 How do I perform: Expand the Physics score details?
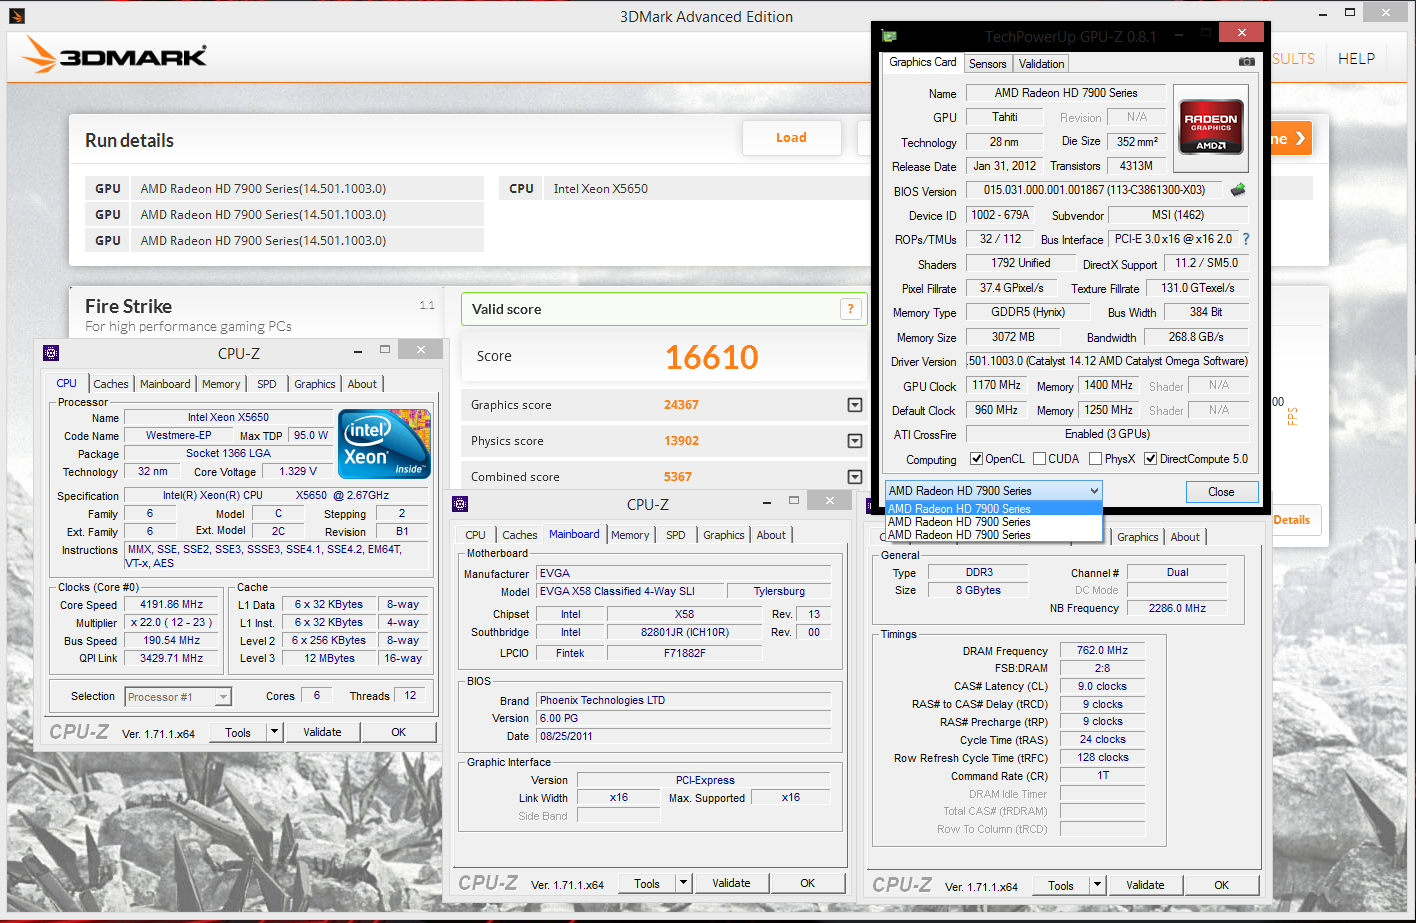pos(855,441)
